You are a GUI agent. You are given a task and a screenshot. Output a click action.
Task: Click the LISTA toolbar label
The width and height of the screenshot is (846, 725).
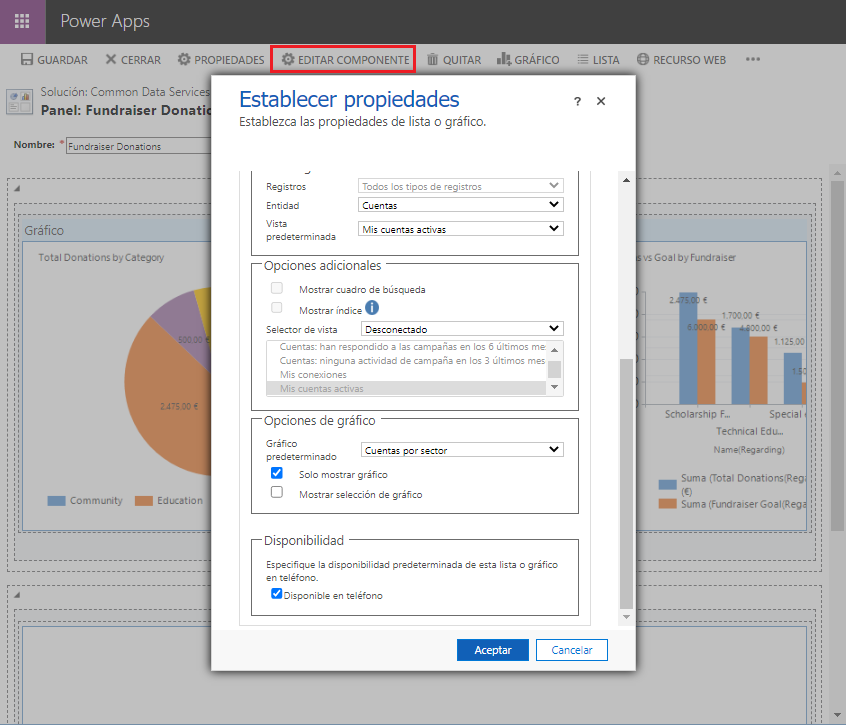point(606,60)
